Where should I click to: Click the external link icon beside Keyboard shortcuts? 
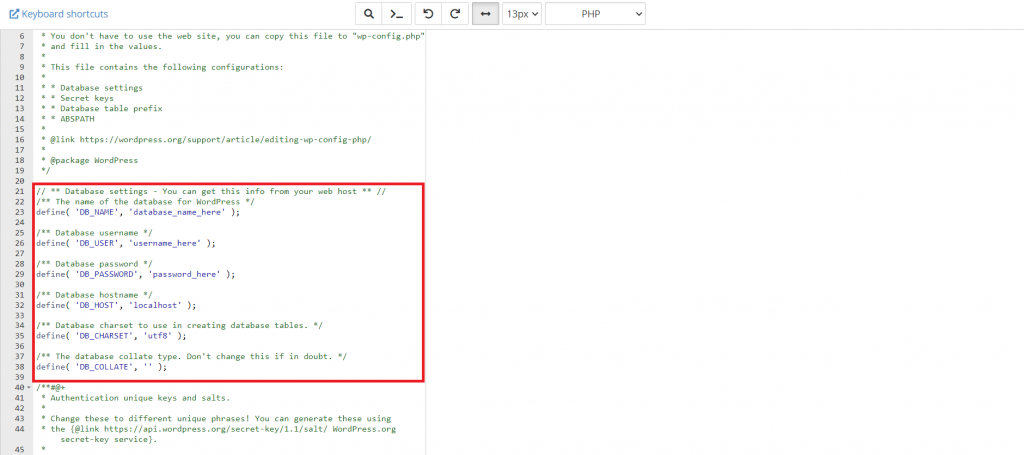[14, 14]
